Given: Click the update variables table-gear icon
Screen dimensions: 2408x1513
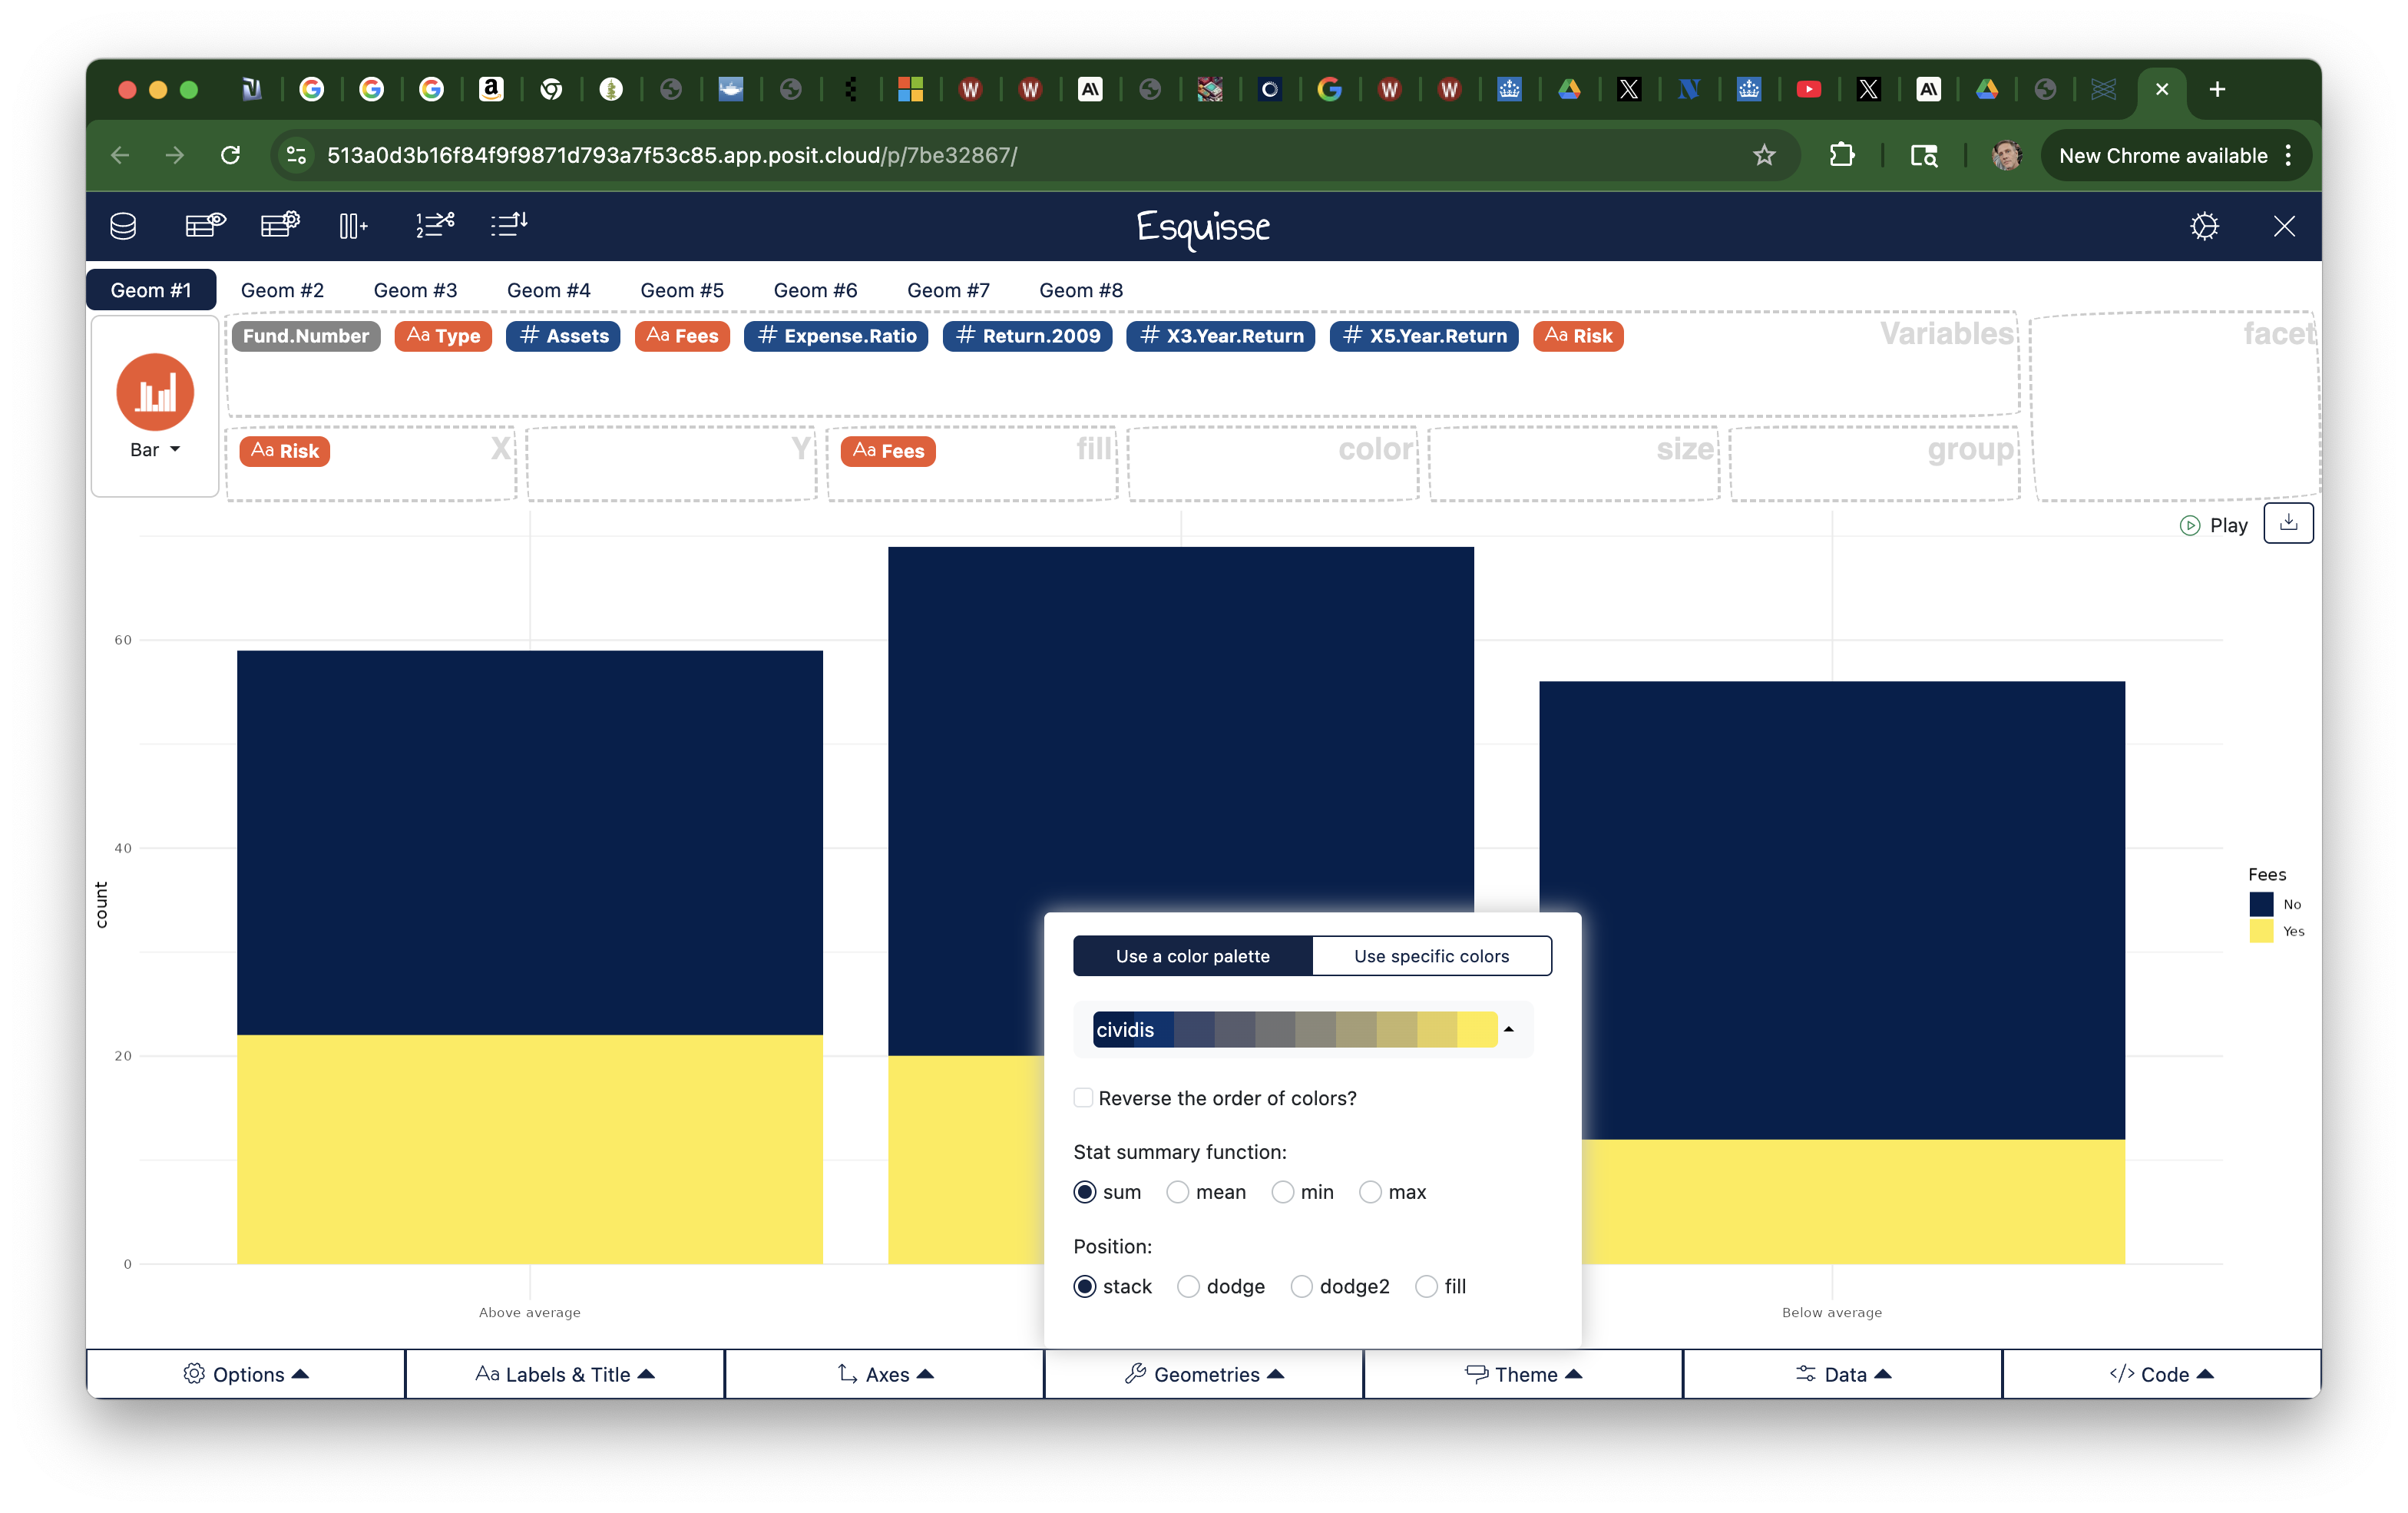Looking at the screenshot, I should tap(280, 225).
